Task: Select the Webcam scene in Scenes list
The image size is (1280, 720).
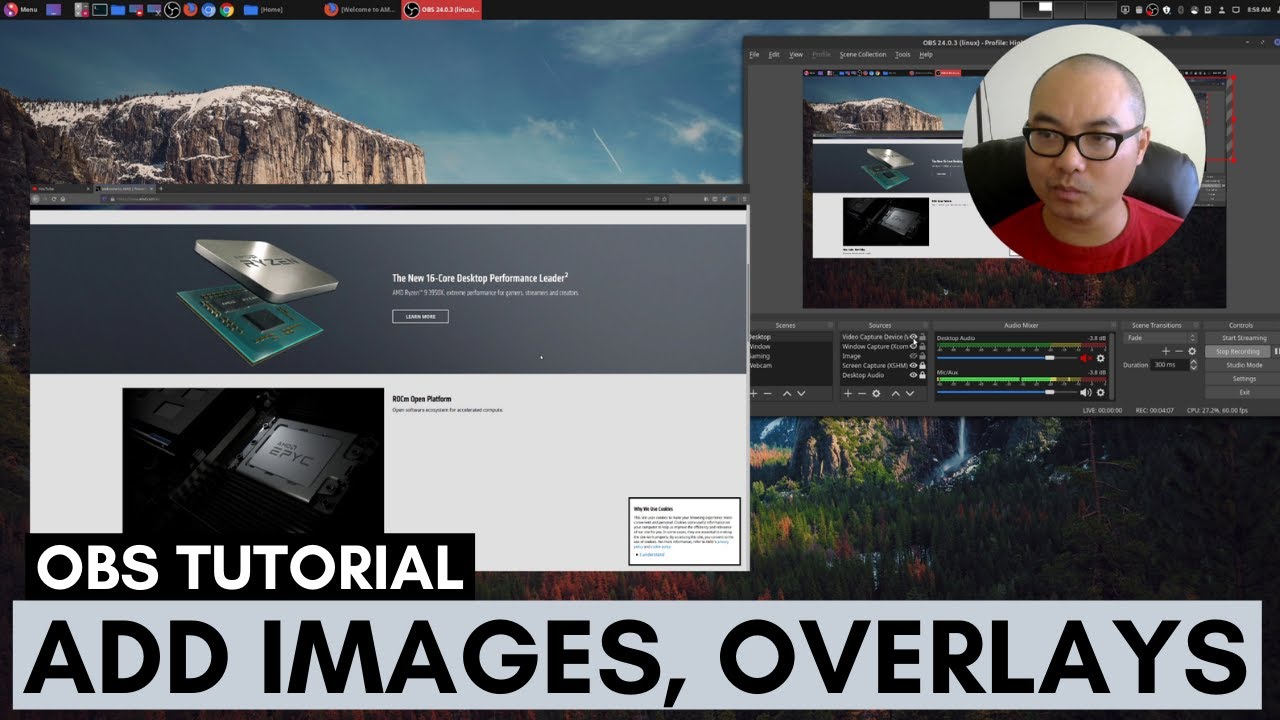Action: point(790,365)
